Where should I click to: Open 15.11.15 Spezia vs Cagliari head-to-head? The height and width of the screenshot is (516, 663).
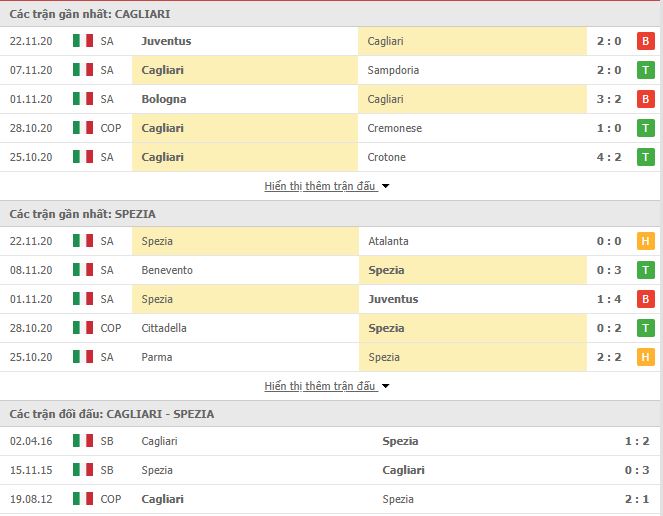point(330,470)
